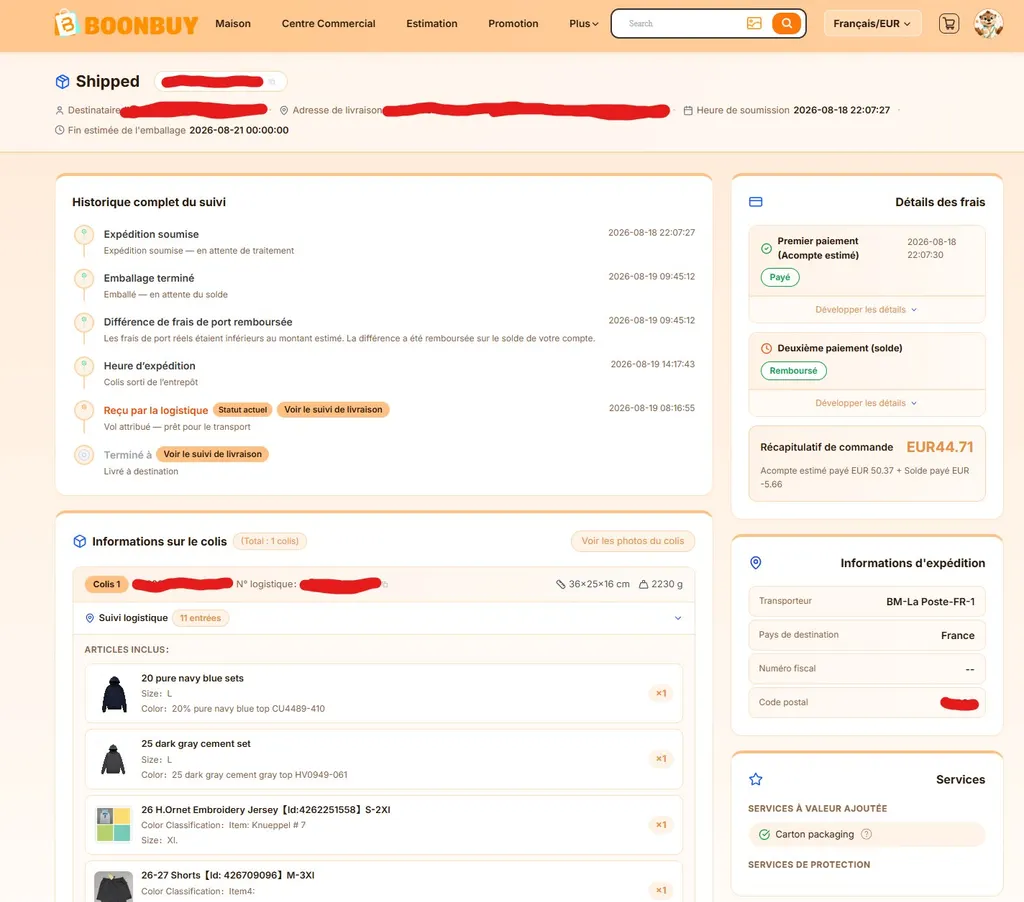
Task: Click the Expédition soumise timeline marker
Action: (84, 234)
